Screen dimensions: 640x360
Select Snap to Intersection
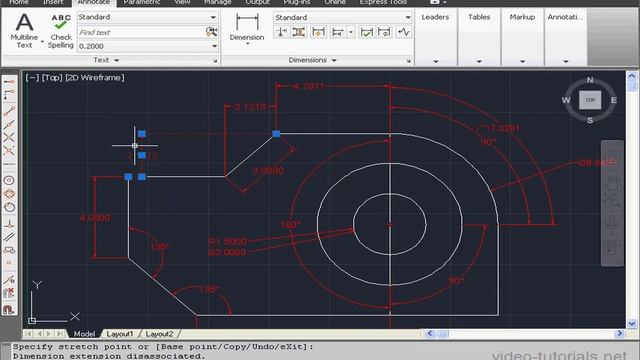click(9, 138)
